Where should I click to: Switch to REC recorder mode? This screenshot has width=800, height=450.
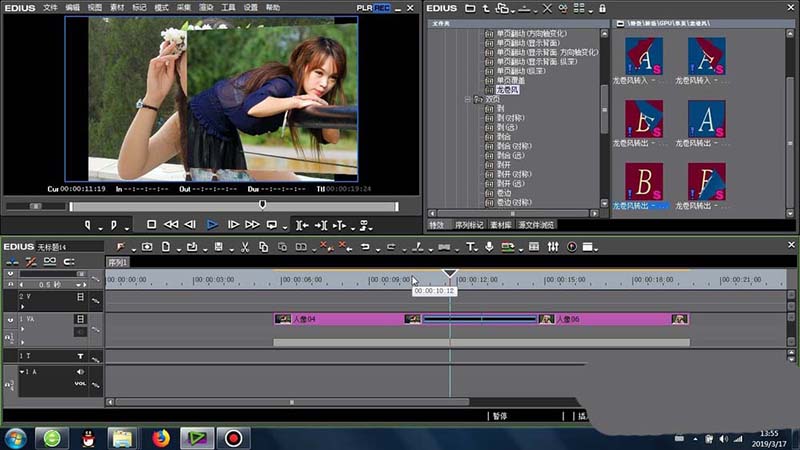tap(382, 8)
